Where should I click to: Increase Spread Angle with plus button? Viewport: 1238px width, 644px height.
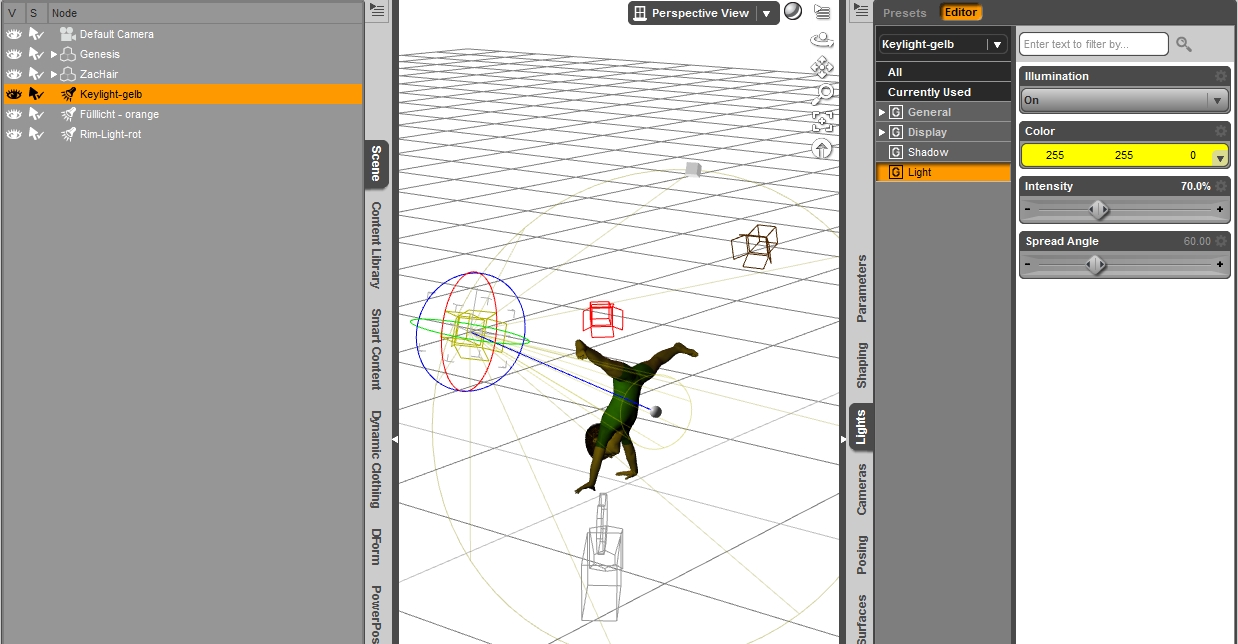pyautogui.click(x=1220, y=265)
